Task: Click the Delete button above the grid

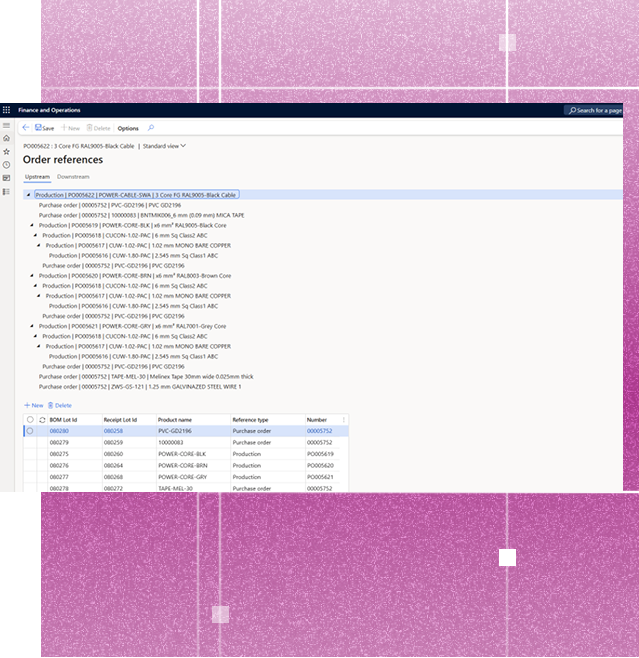Action: [x=60, y=405]
